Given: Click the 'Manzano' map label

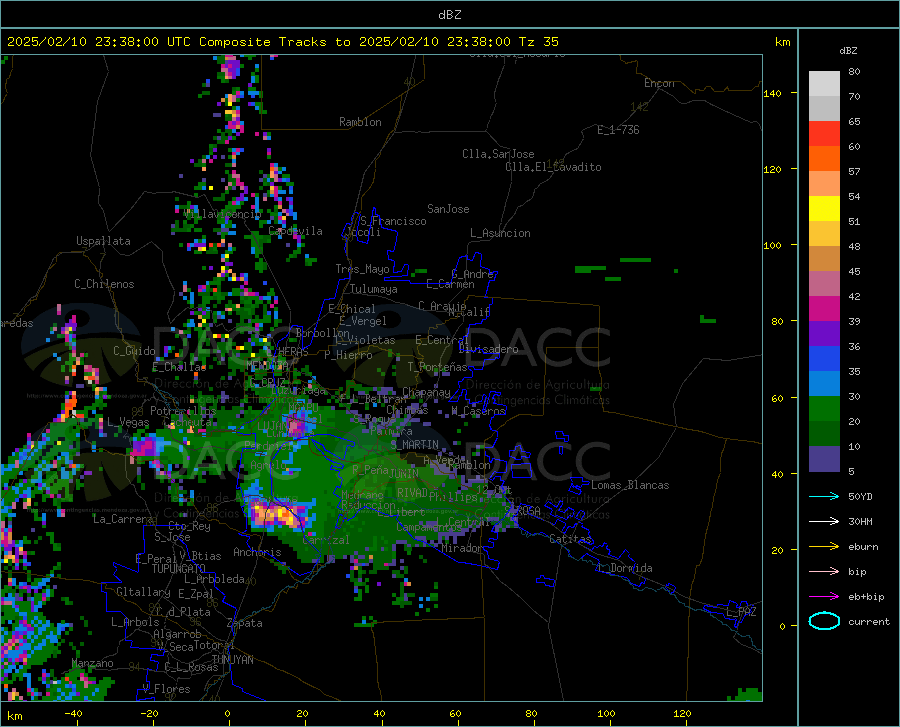Looking at the screenshot, I should (92, 663).
